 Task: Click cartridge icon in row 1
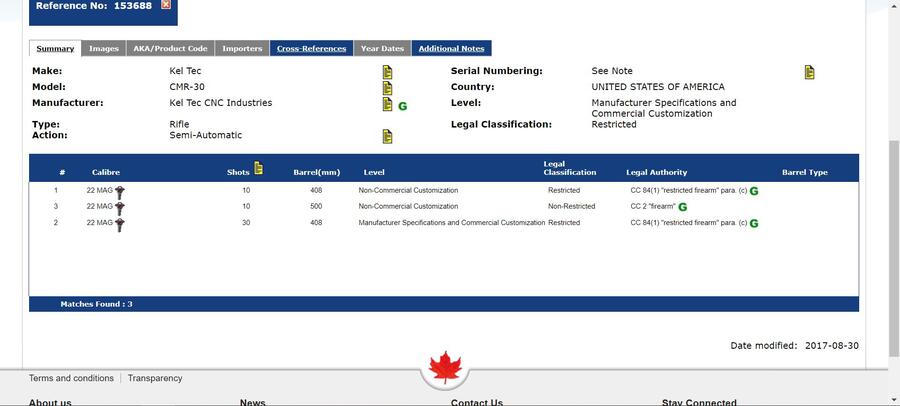[x=119, y=192]
